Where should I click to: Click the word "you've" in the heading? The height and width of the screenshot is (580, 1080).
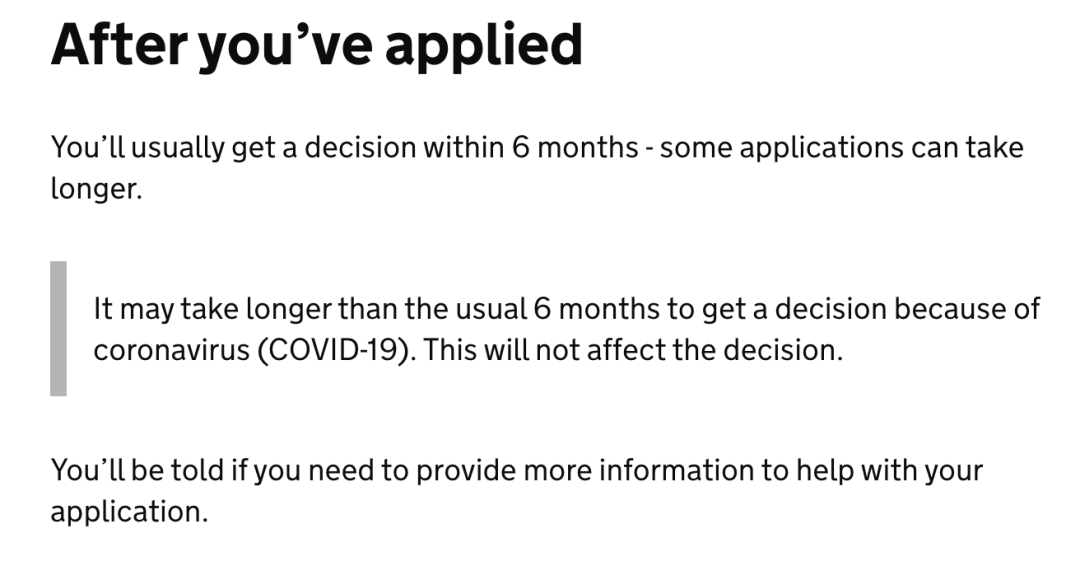click(x=285, y=46)
